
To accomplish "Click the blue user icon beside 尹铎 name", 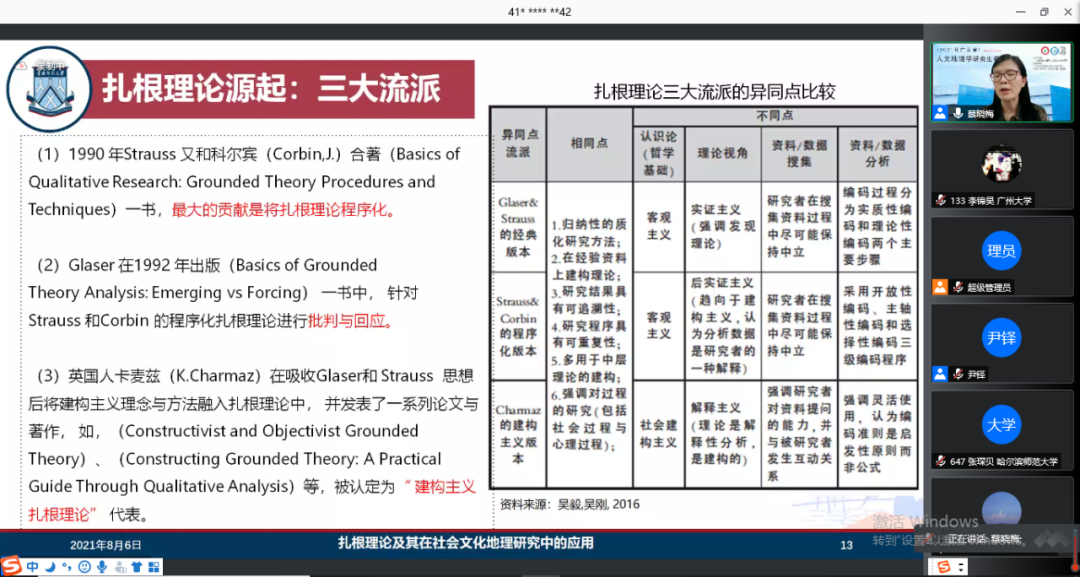I will click(939, 375).
